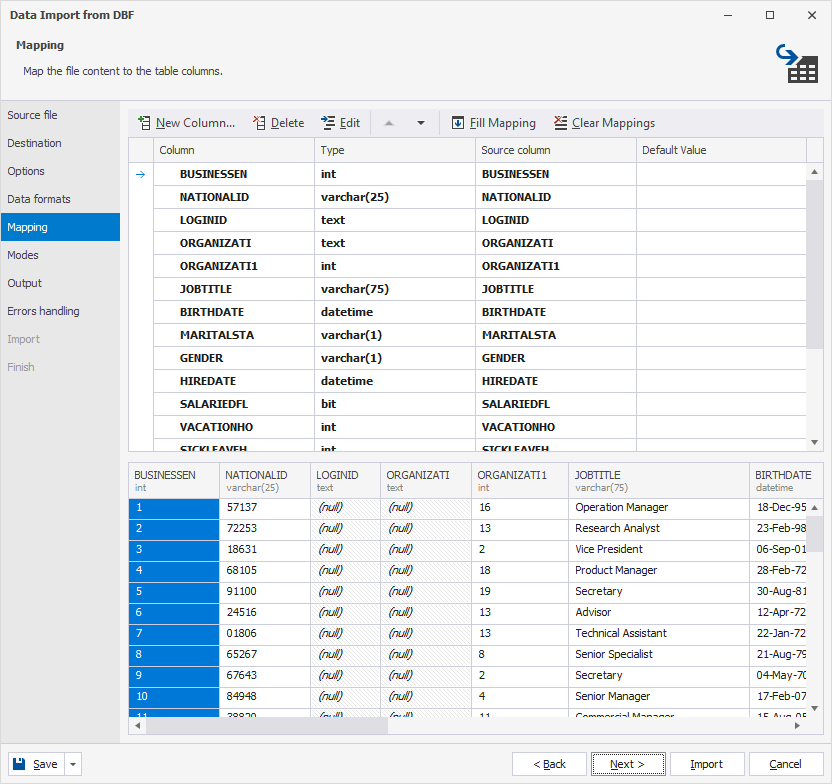Image resolution: width=832 pixels, height=784 pixels.
Task: Move column down with the down arrow
Action: (x=421, y=123)
